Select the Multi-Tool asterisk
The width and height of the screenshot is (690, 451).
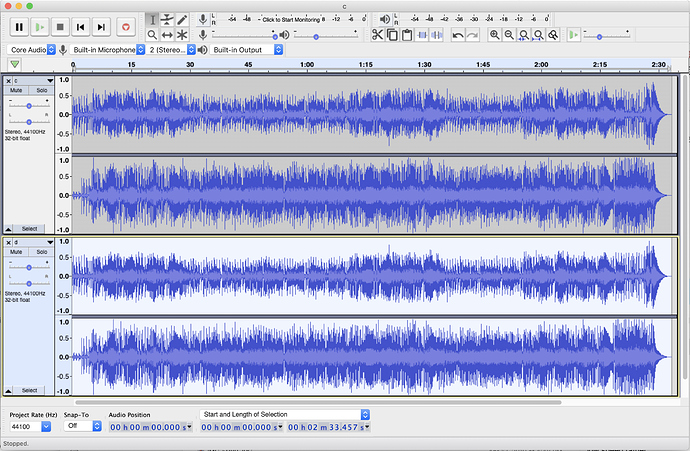182,35
